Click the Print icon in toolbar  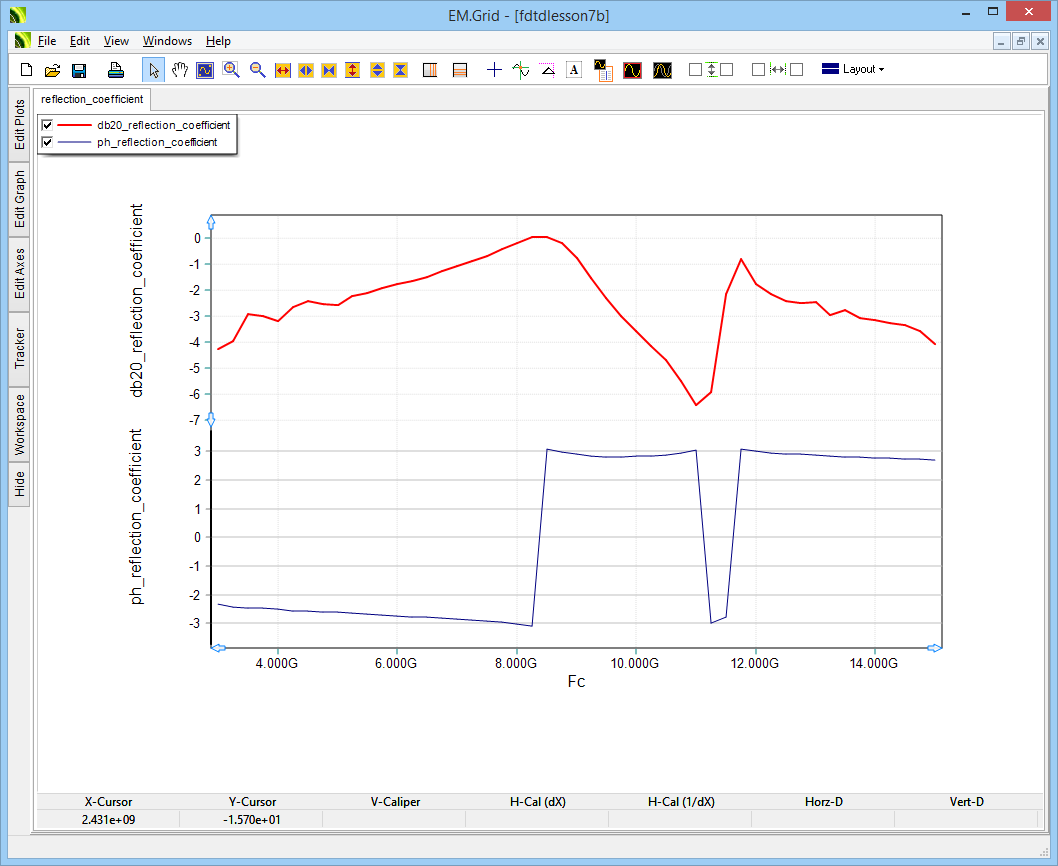(x=116, y=70)
